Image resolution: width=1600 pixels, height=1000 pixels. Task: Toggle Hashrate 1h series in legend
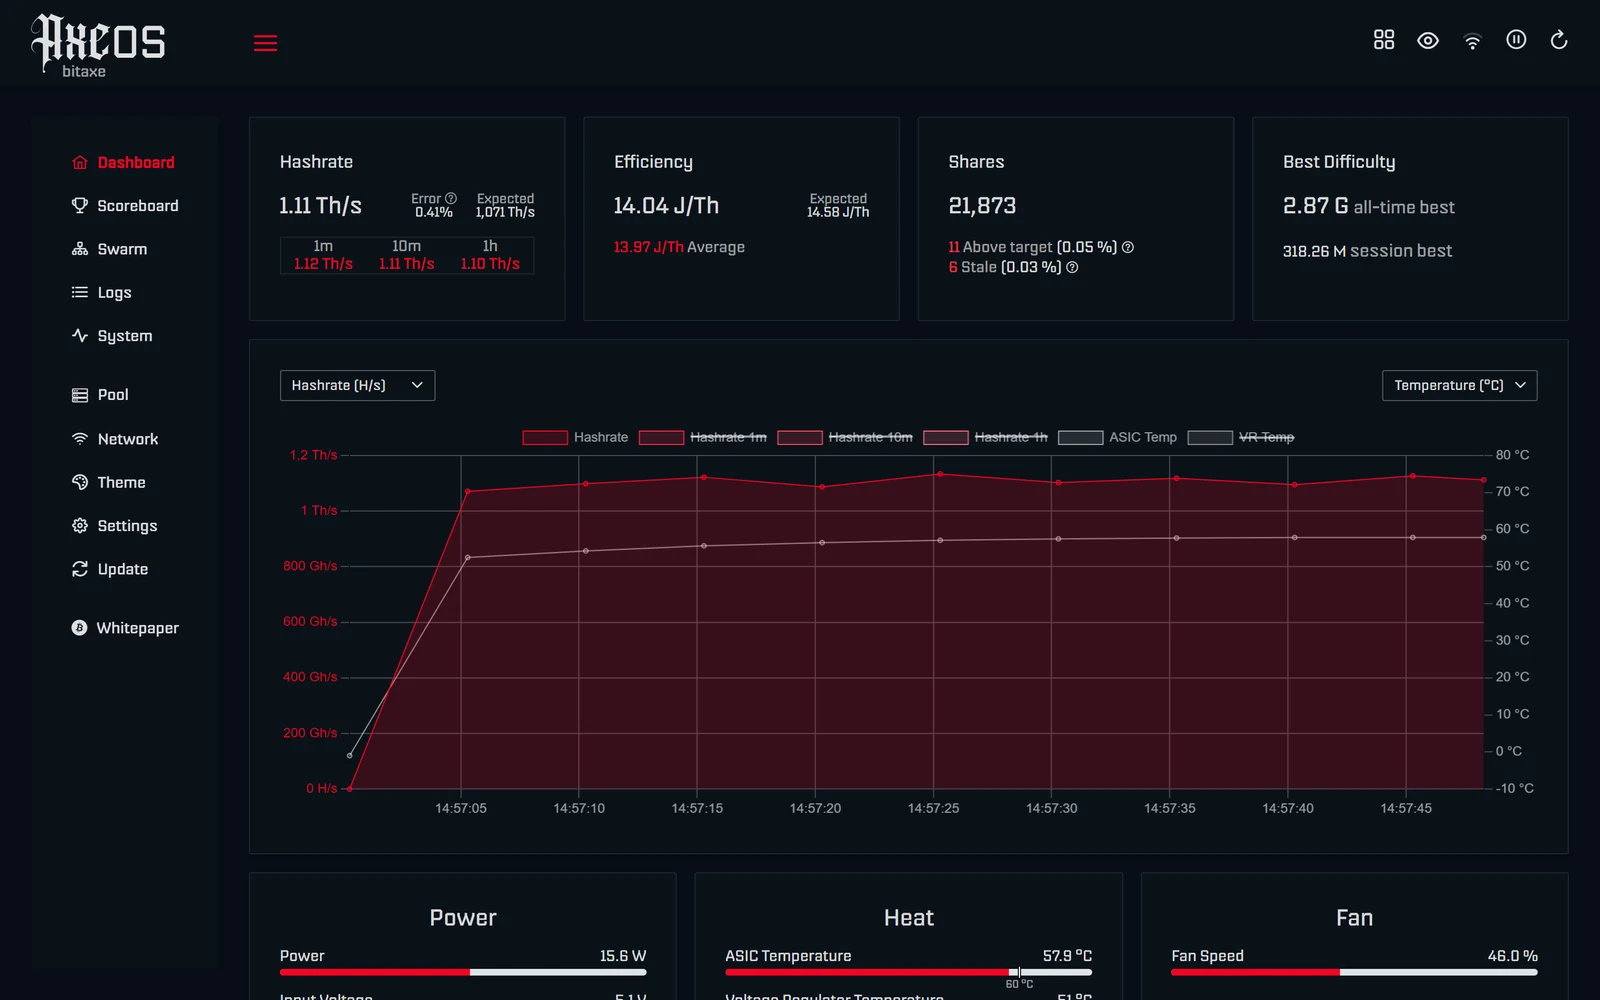coord(985,437)
